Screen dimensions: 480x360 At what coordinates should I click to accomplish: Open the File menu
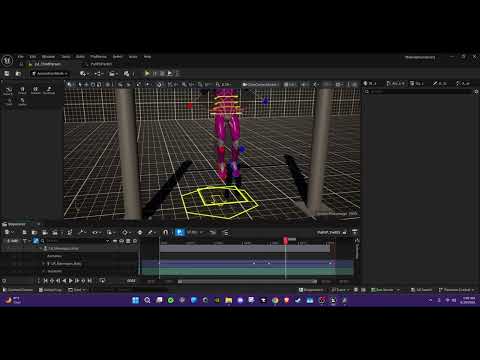21,57
